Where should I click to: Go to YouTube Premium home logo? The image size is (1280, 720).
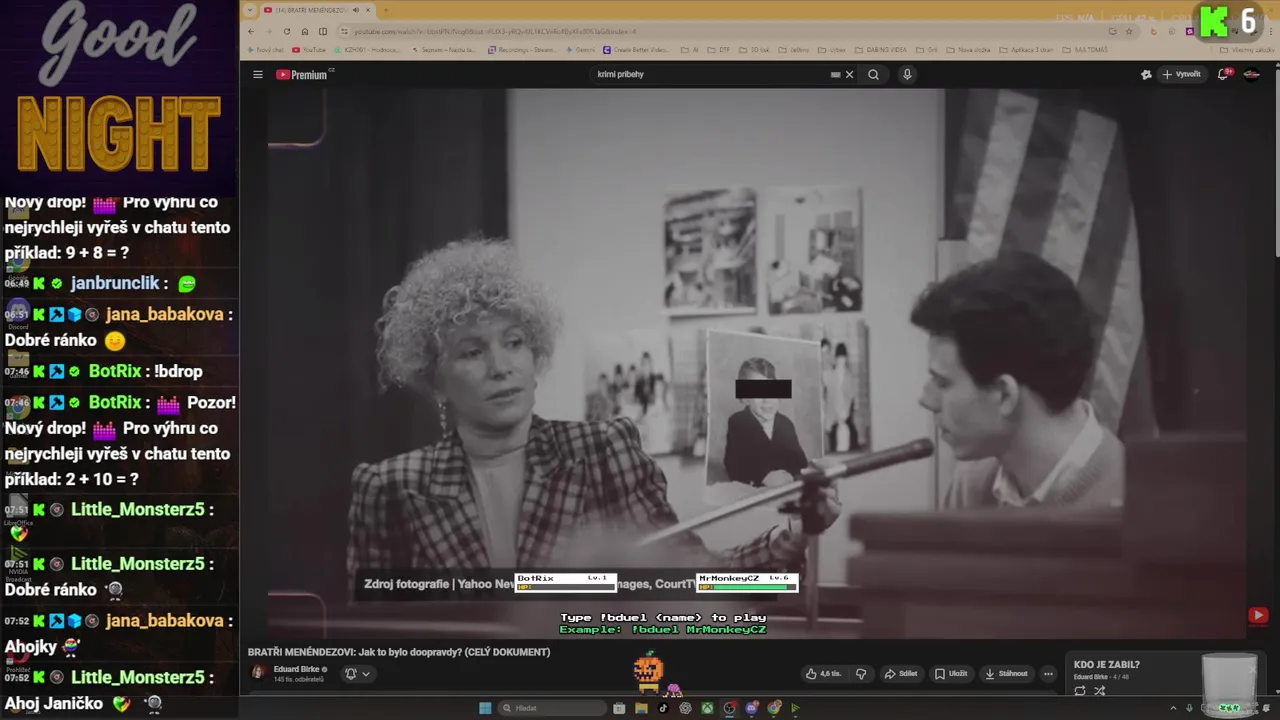tap(303, 74)
